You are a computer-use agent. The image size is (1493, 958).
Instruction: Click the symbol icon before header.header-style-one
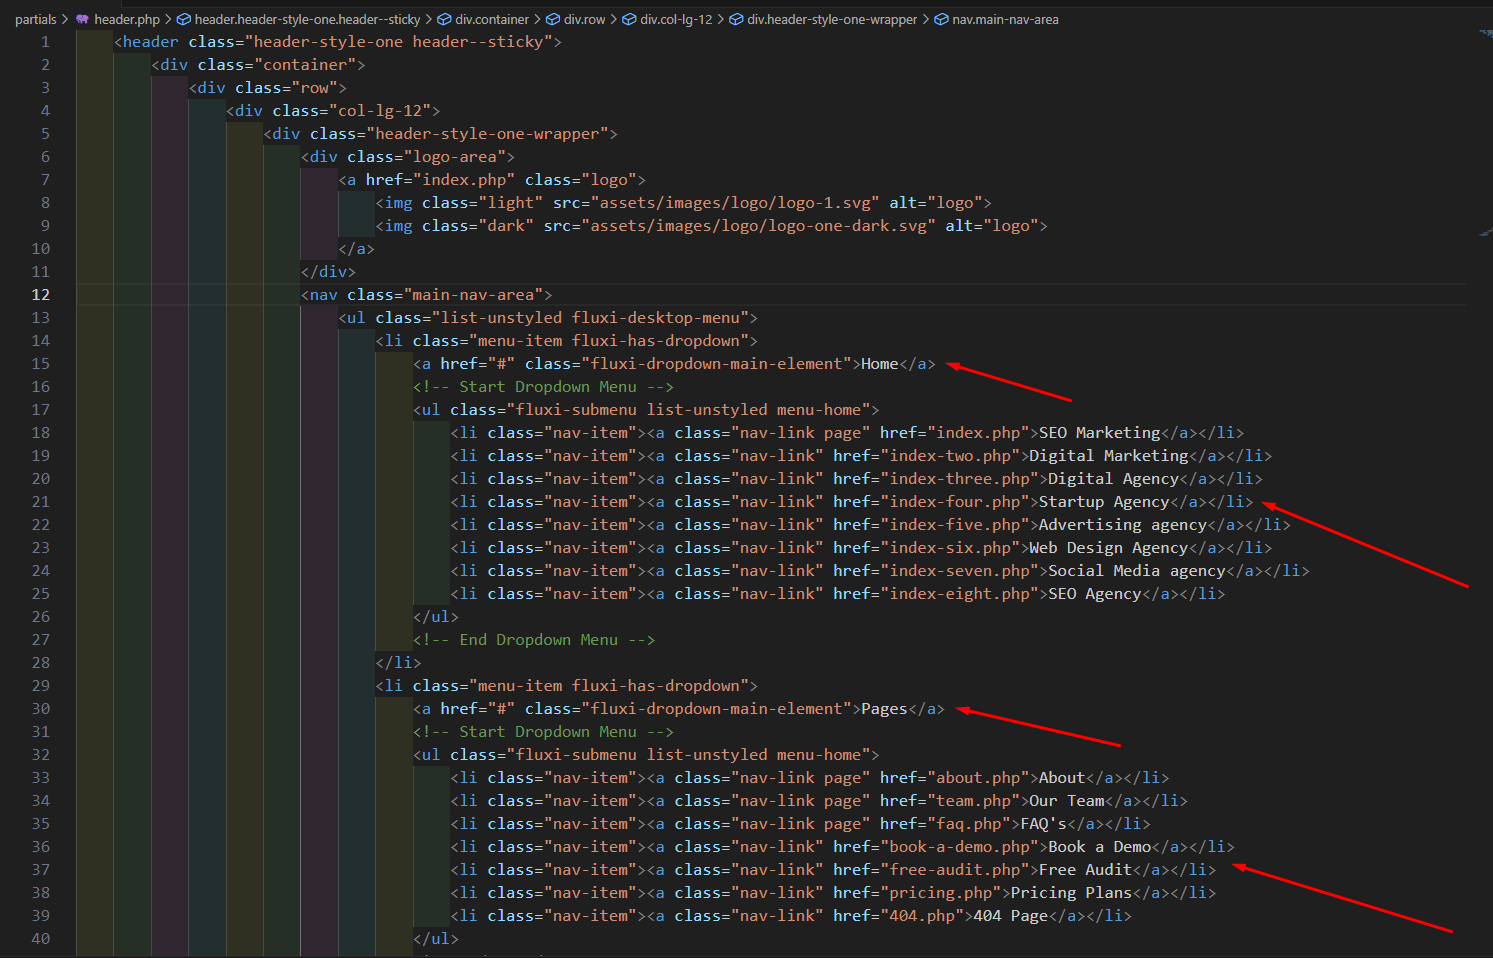coord(184,19)
